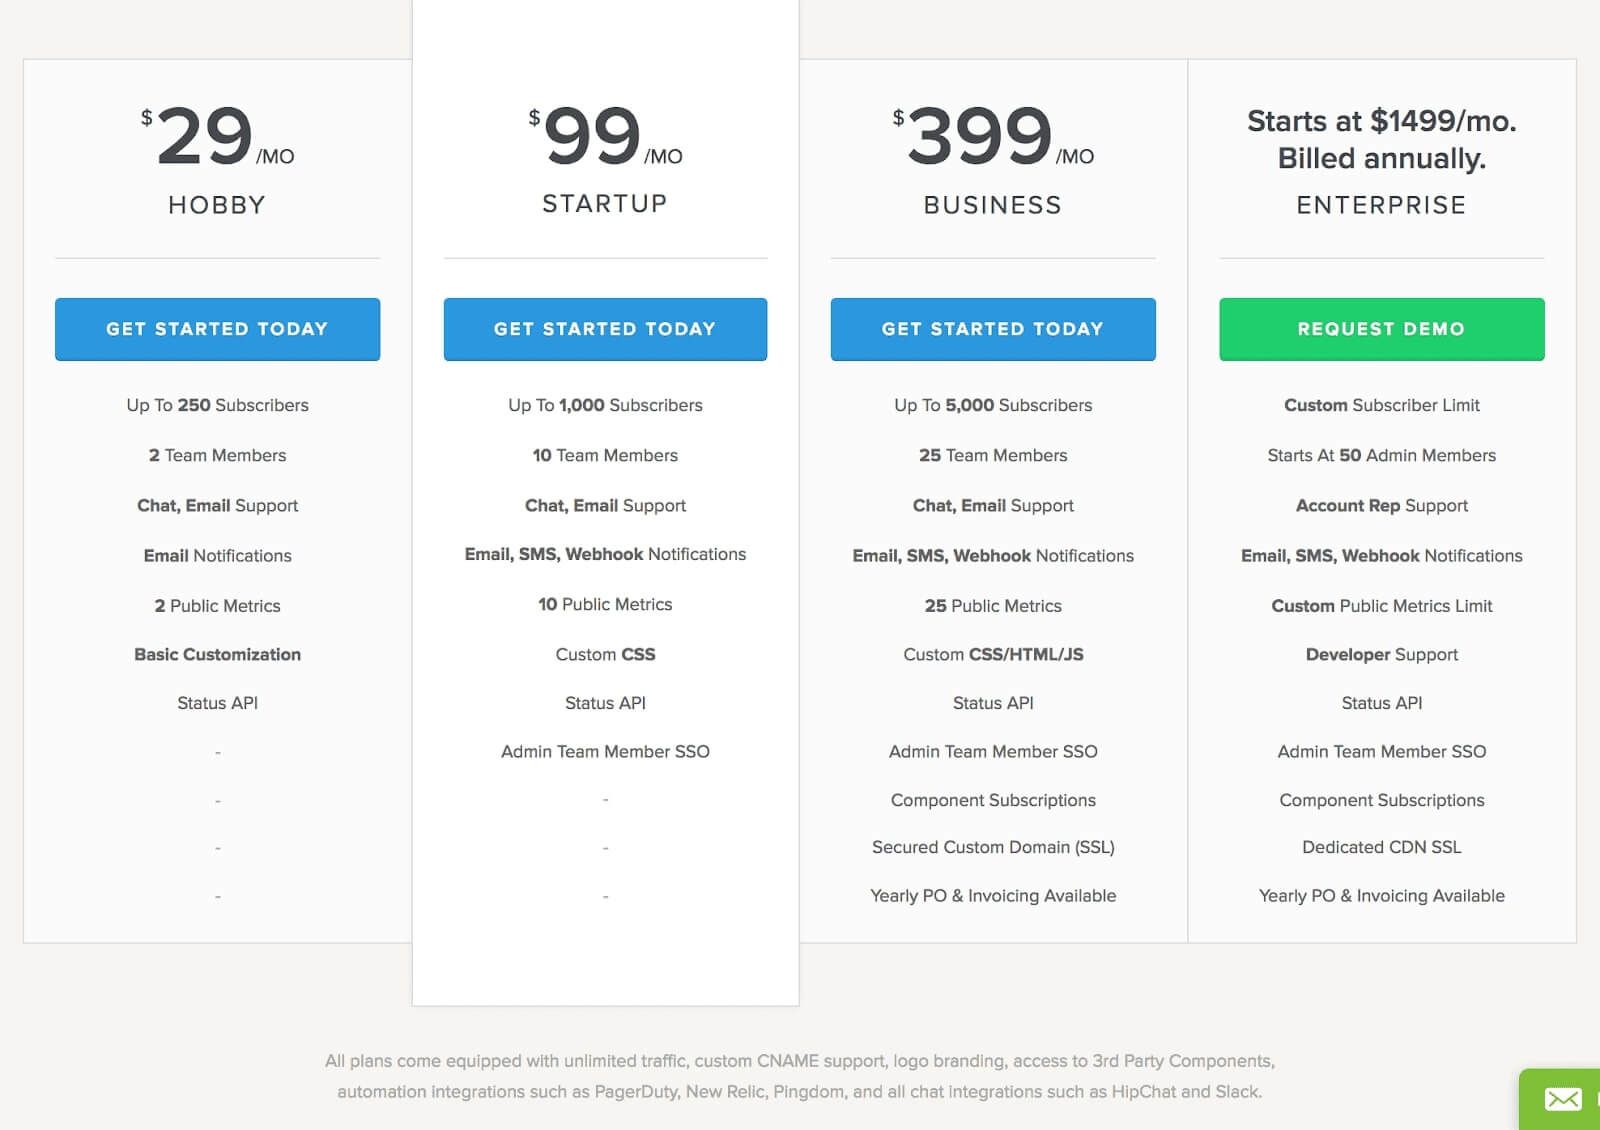
Task: Click Admin Team Member SSO in Startup column
Action: [x=605, y=751]
